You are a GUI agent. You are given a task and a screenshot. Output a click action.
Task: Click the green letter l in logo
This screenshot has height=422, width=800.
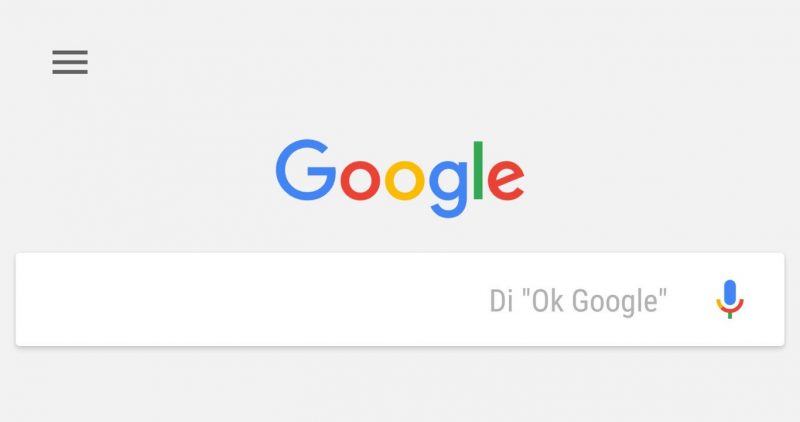tap(478, 170)
